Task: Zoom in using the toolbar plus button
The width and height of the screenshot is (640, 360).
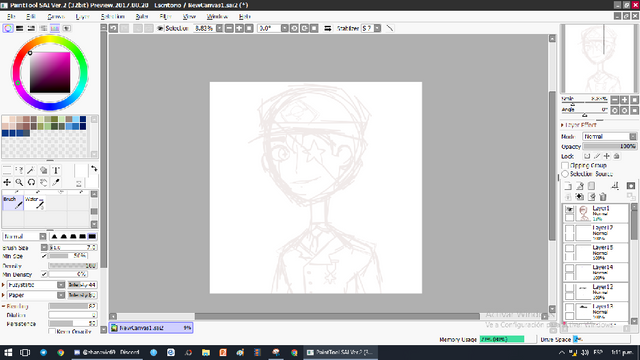Action: coord(239,28)
